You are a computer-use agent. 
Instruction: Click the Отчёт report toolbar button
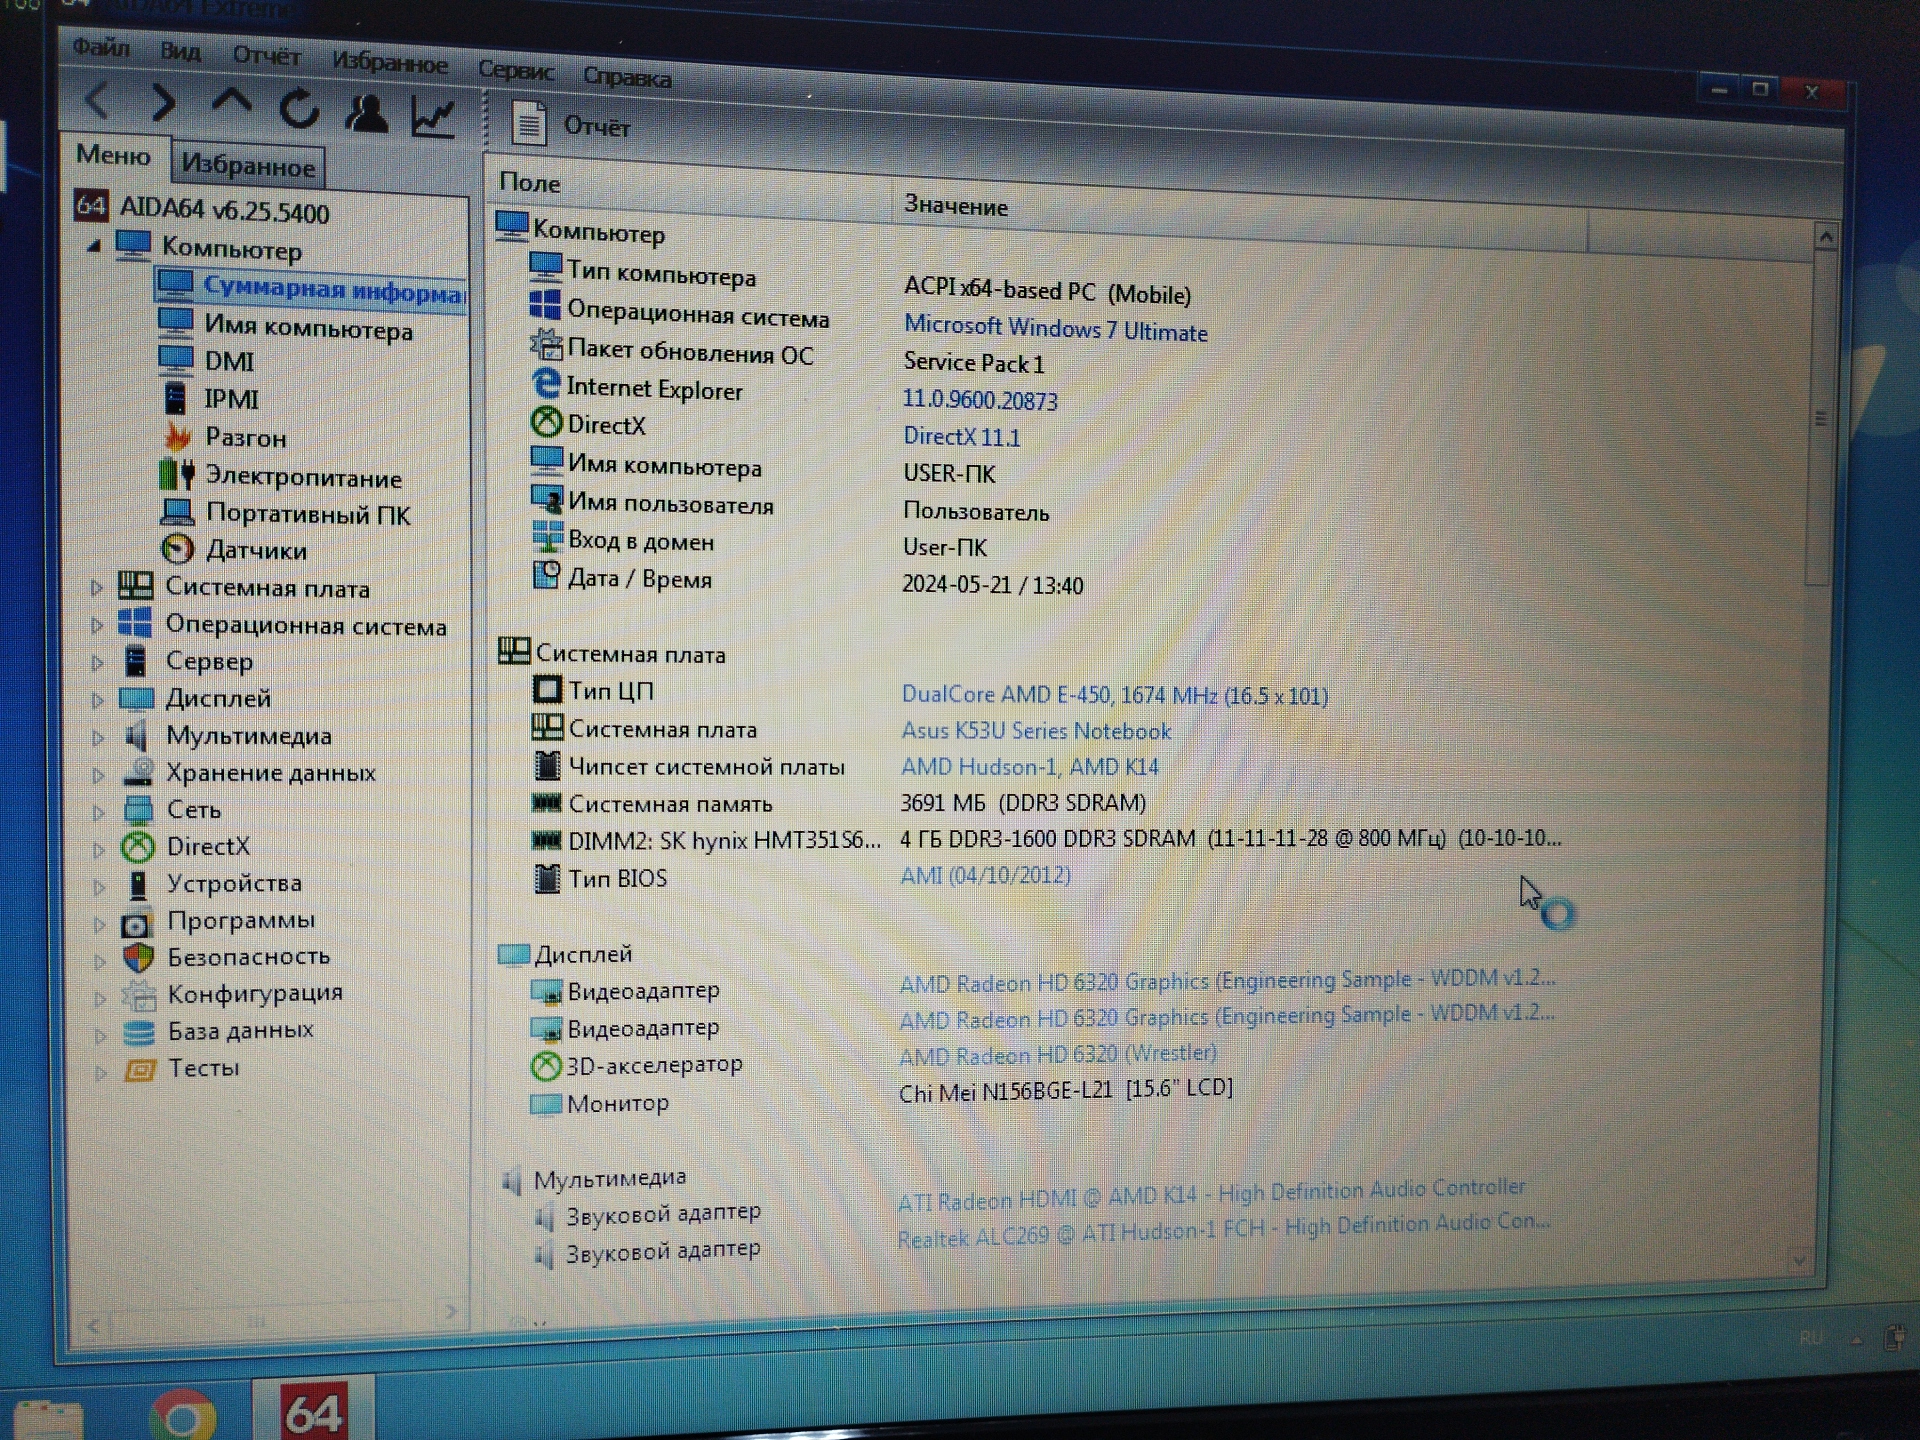pyautogui.click(x=571, y=125)
